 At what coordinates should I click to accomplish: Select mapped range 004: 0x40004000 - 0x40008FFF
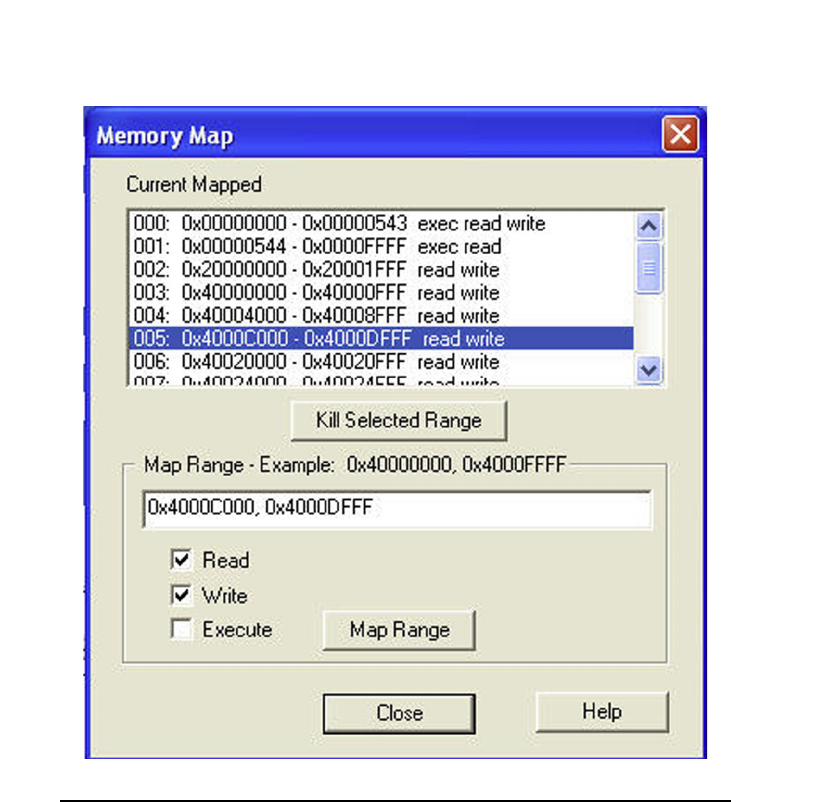[381, 315]
